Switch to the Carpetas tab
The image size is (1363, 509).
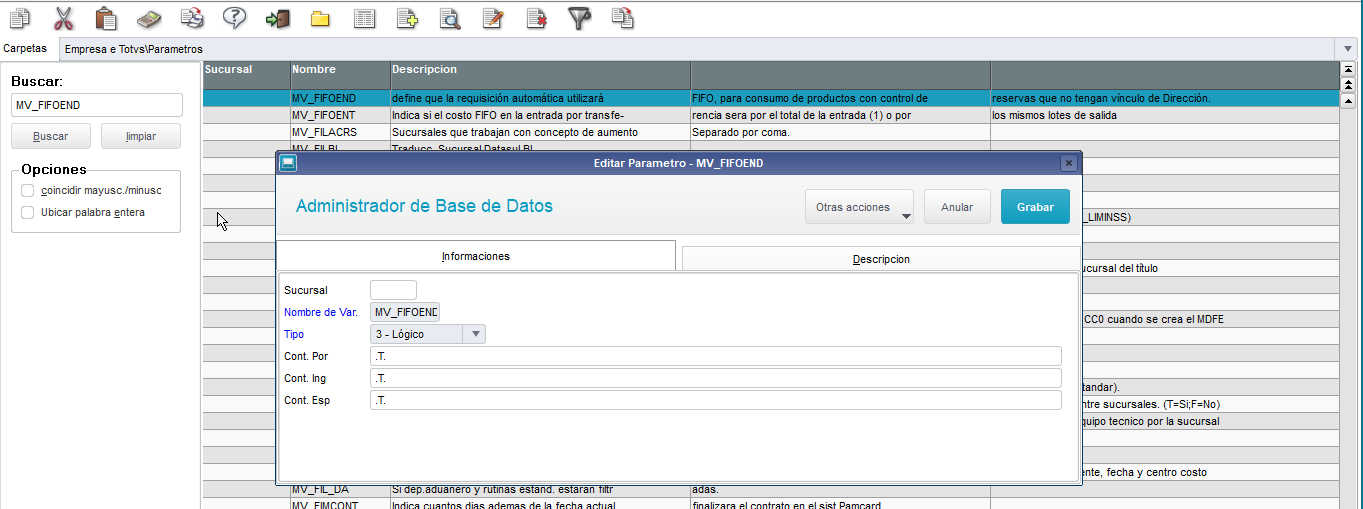click(x=25, y=48)
